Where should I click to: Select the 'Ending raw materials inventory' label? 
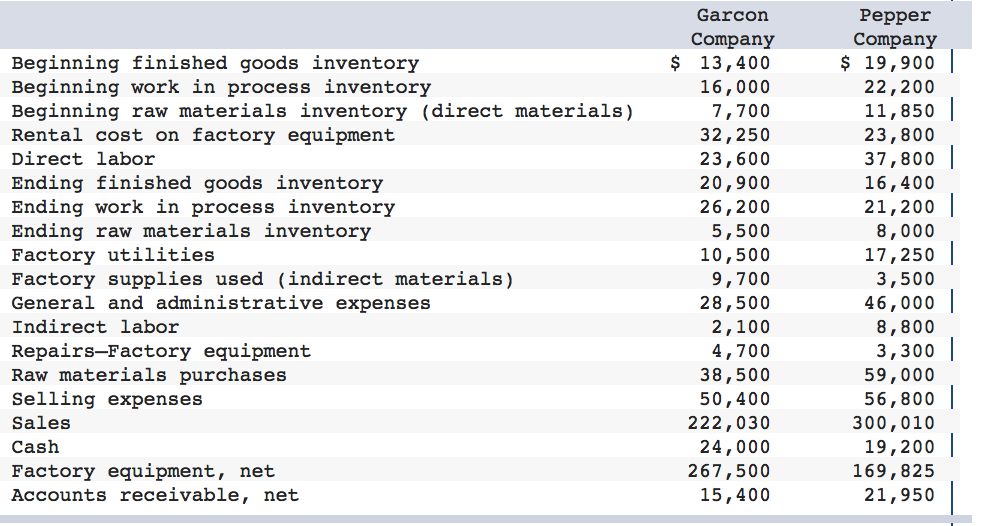[x=191, y=231]
